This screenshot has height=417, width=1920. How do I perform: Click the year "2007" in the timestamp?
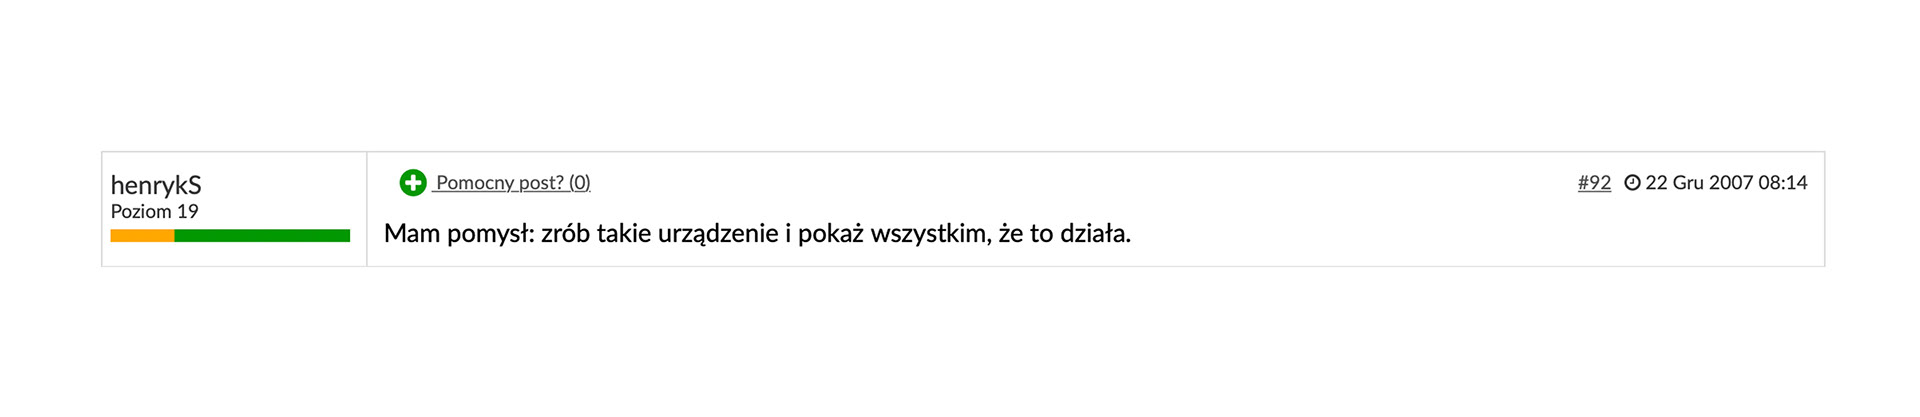point(1730,183)
